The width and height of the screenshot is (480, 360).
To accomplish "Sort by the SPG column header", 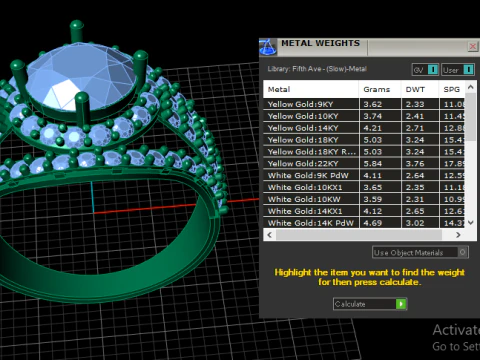I will click(452, 89).
